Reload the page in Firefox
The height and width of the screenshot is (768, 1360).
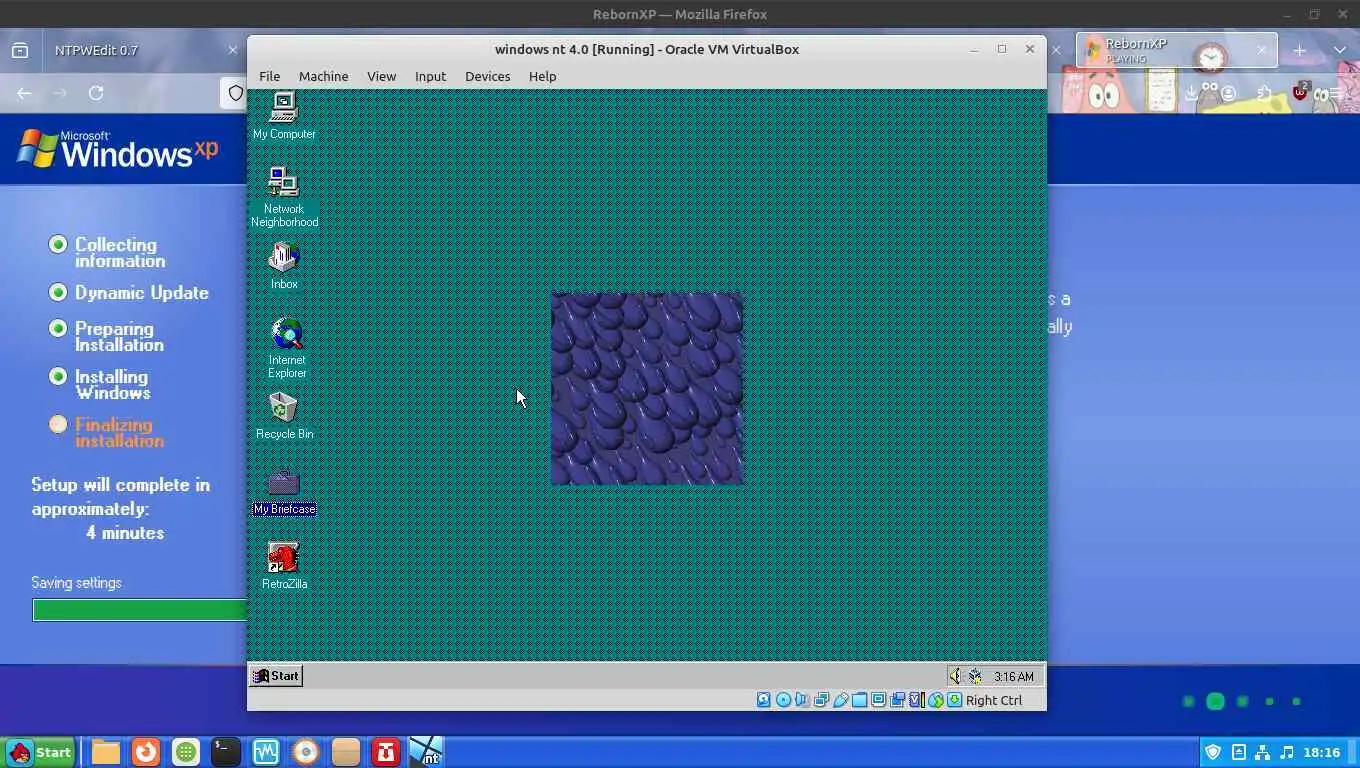tap(96, 93)
